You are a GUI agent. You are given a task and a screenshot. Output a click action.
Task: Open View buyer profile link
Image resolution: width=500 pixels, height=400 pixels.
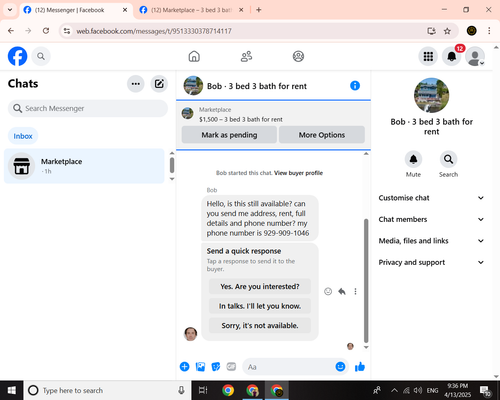(298, 173)
